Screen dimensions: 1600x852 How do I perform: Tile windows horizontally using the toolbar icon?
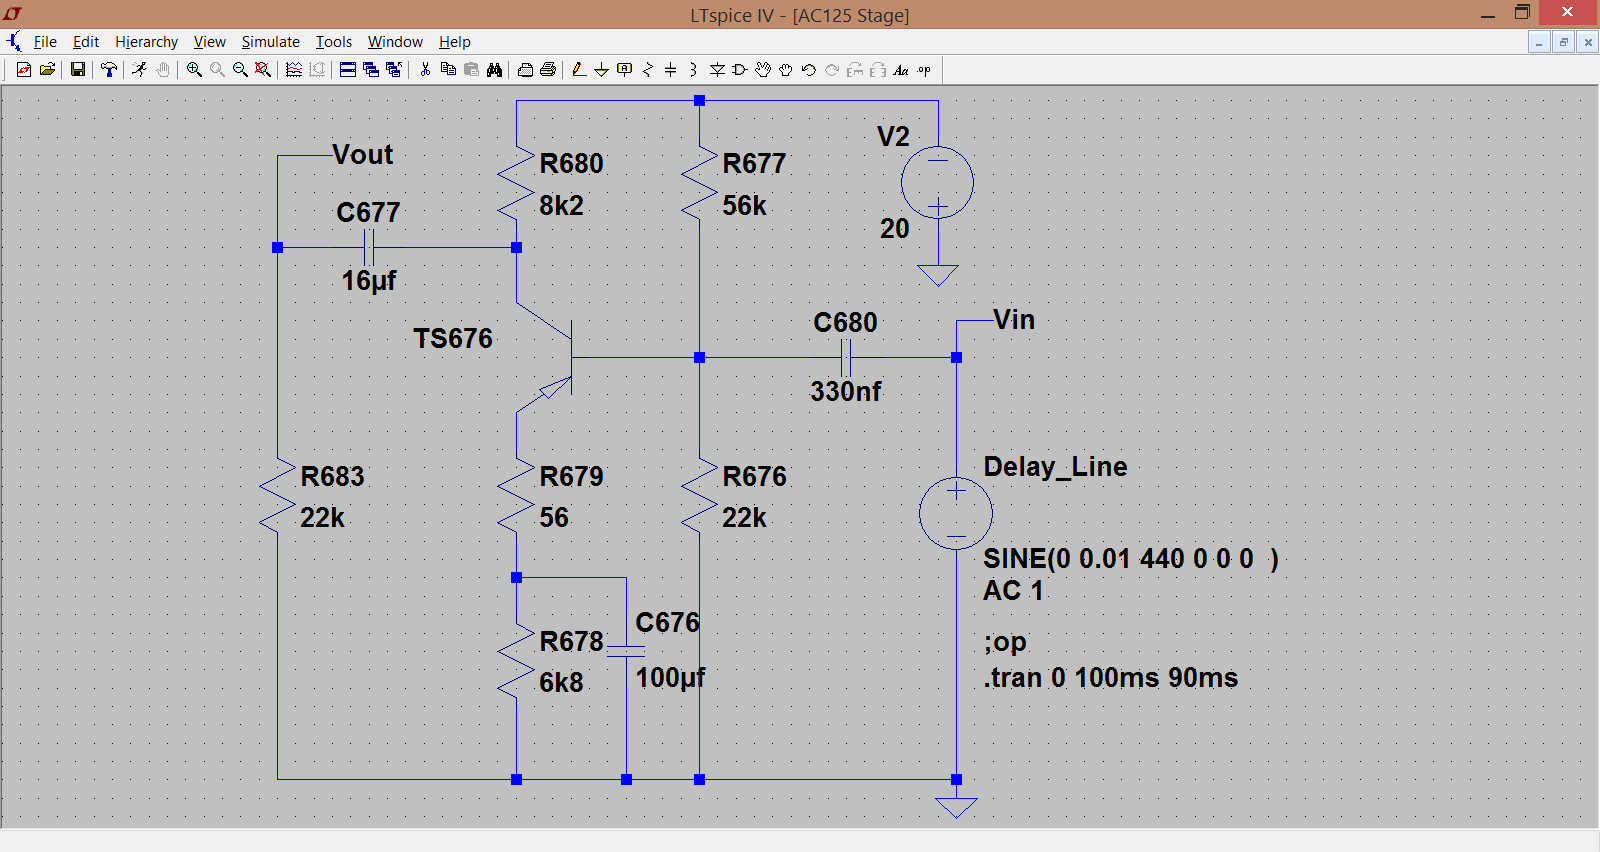pos(348,69)
